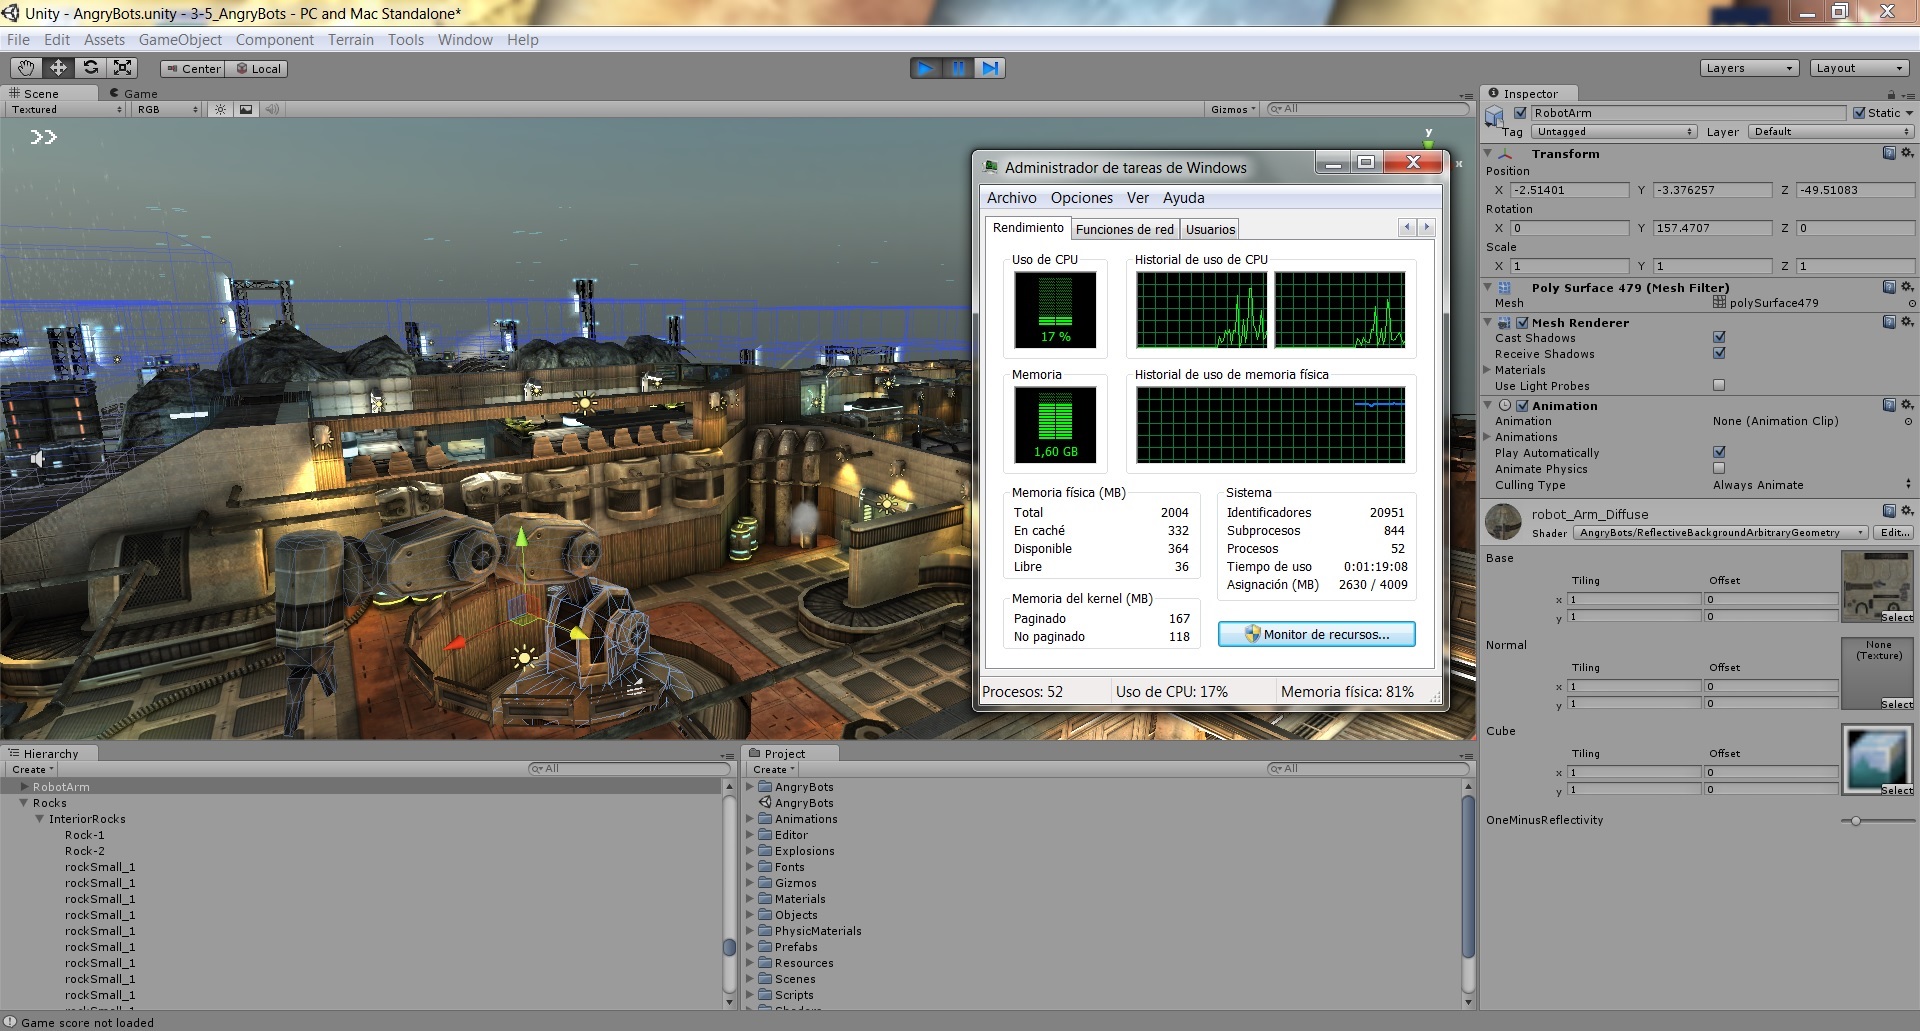Disable Cast Shadows checkbox
This screenshot has width=1920, height=1031.
[x=1719, y=337]
